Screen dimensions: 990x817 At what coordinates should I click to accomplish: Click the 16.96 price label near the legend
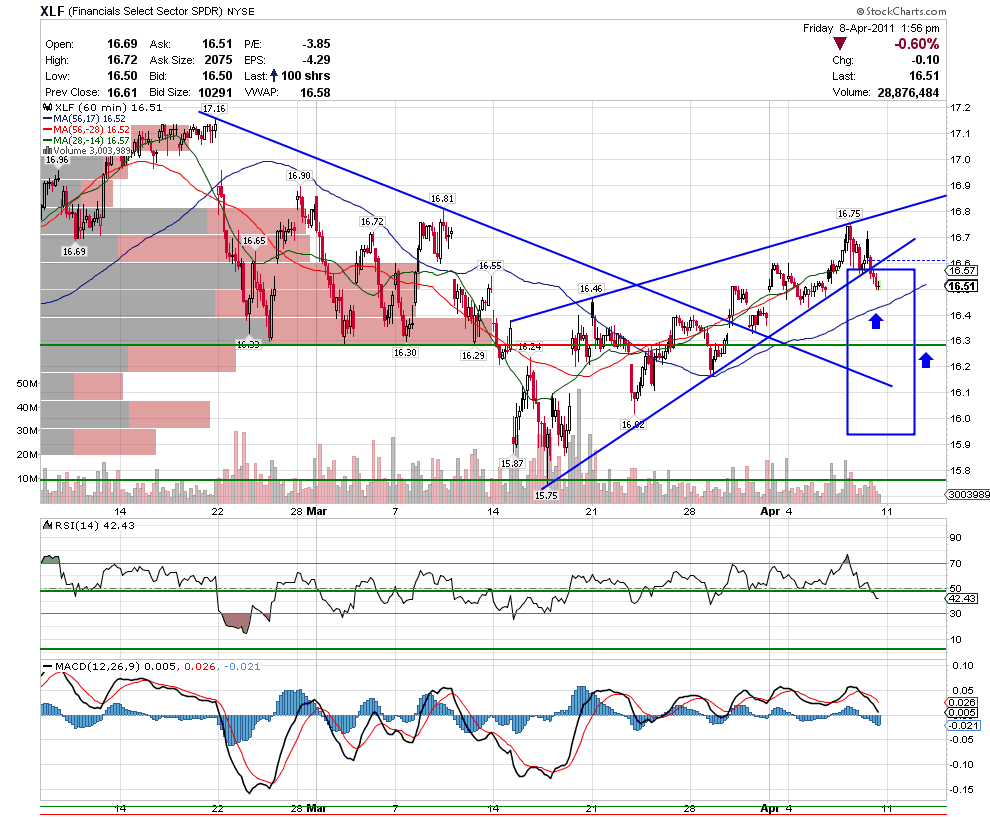[x=57, y=160]
